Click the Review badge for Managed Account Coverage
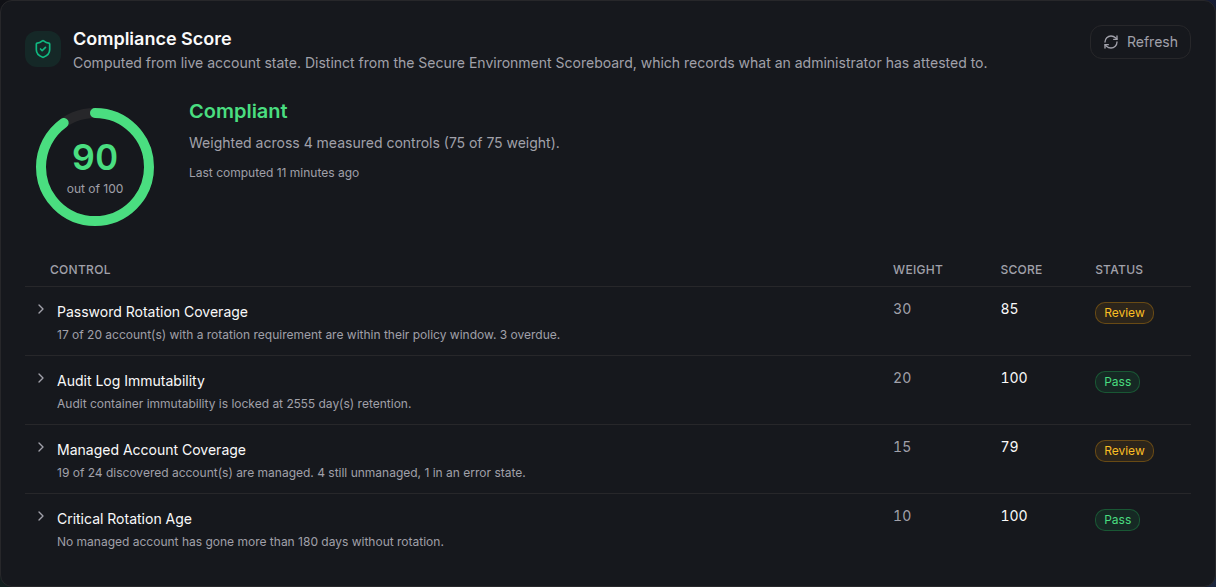The image size is (1216, 587). [x=1124, y=451]
